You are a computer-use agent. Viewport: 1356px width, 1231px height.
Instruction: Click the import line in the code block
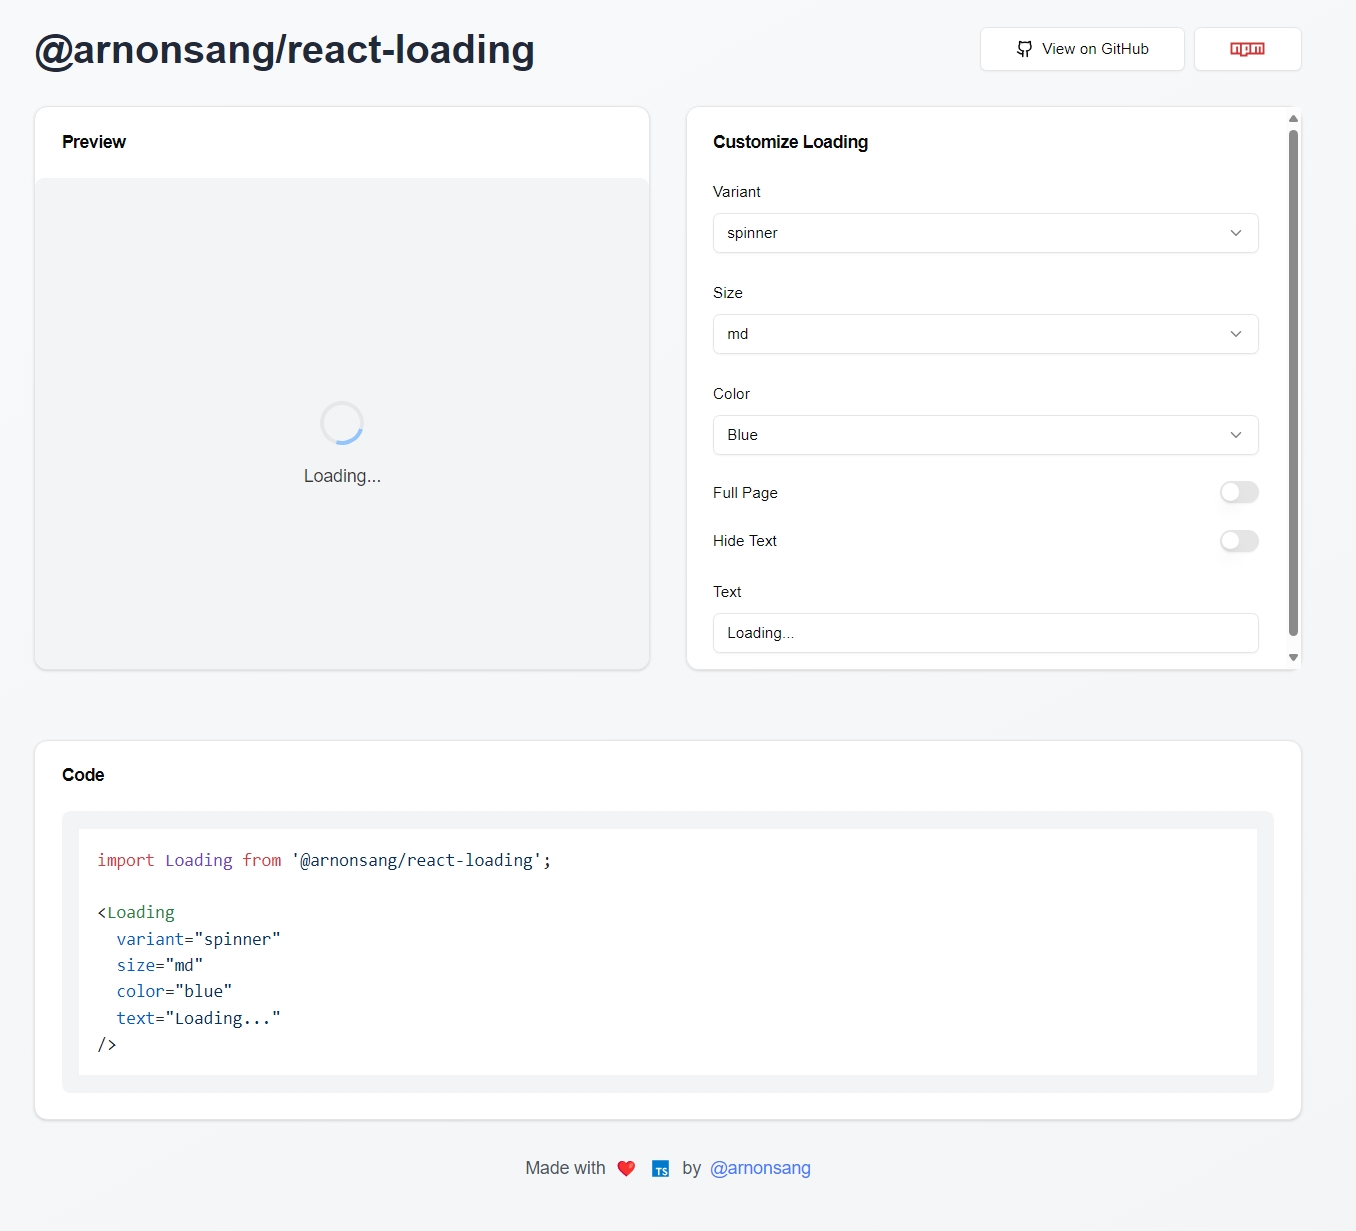pyautogui.click(x=324, y=860)
